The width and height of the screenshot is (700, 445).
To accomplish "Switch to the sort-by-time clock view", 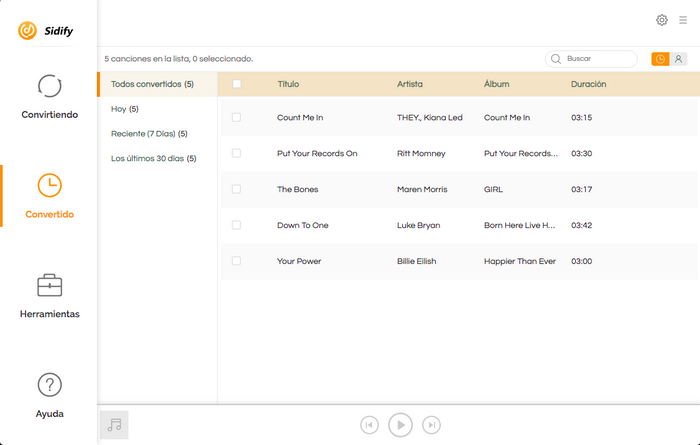I will (660, 59).
